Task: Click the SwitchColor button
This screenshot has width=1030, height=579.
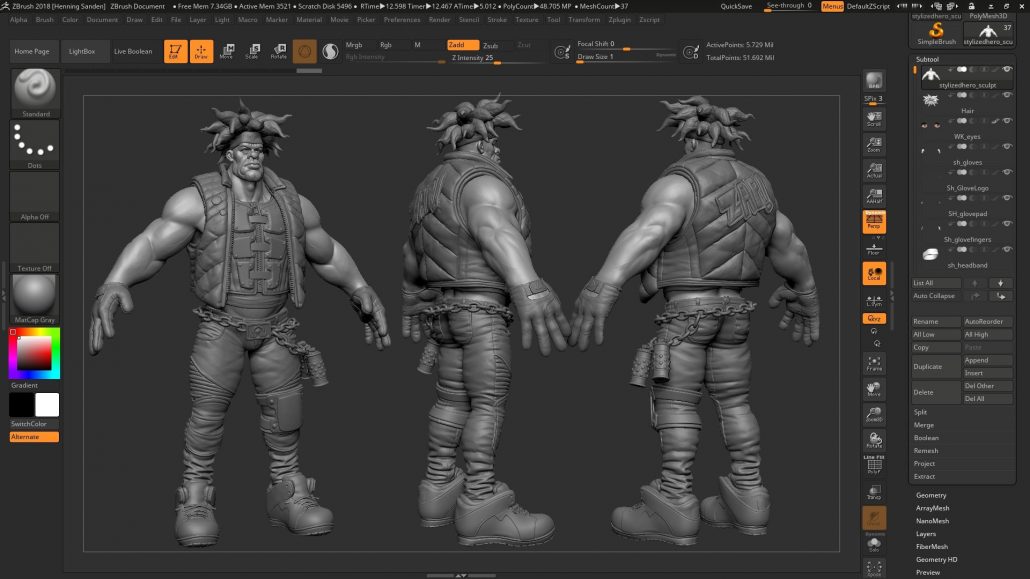Action: tap(34, 424)
